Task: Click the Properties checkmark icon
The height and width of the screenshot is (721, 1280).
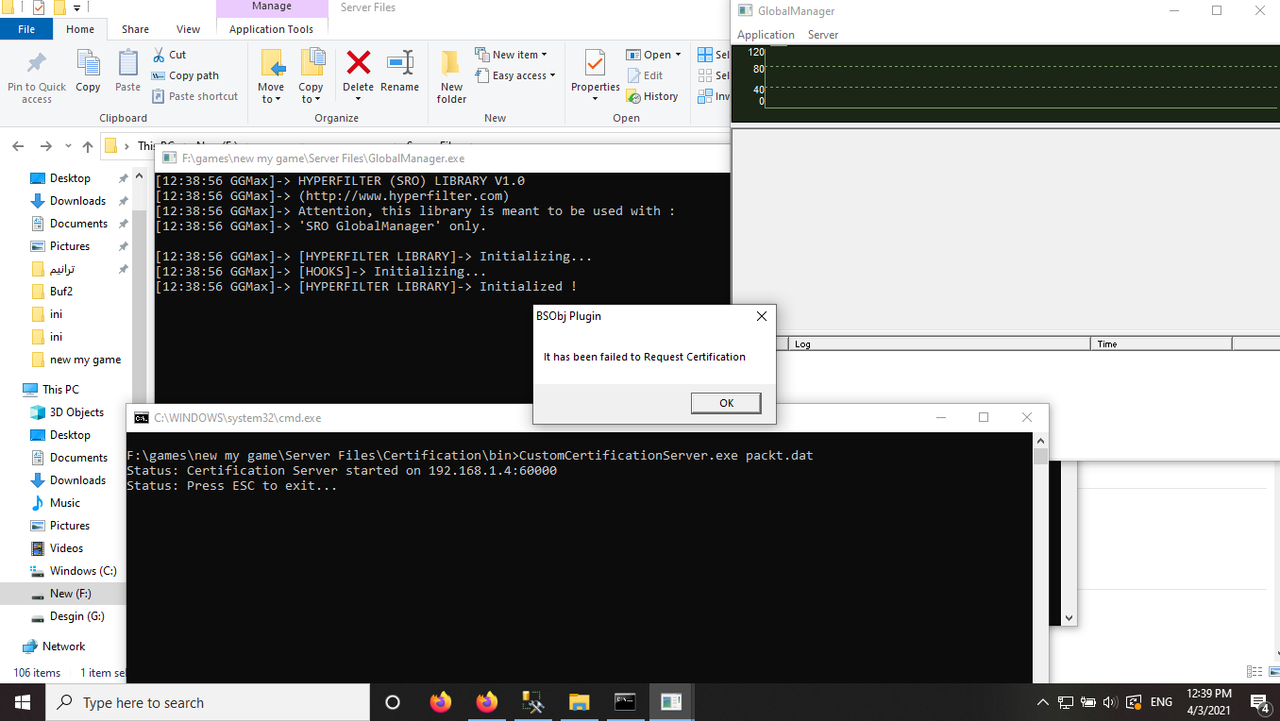Action: click(x=595, y=63)
